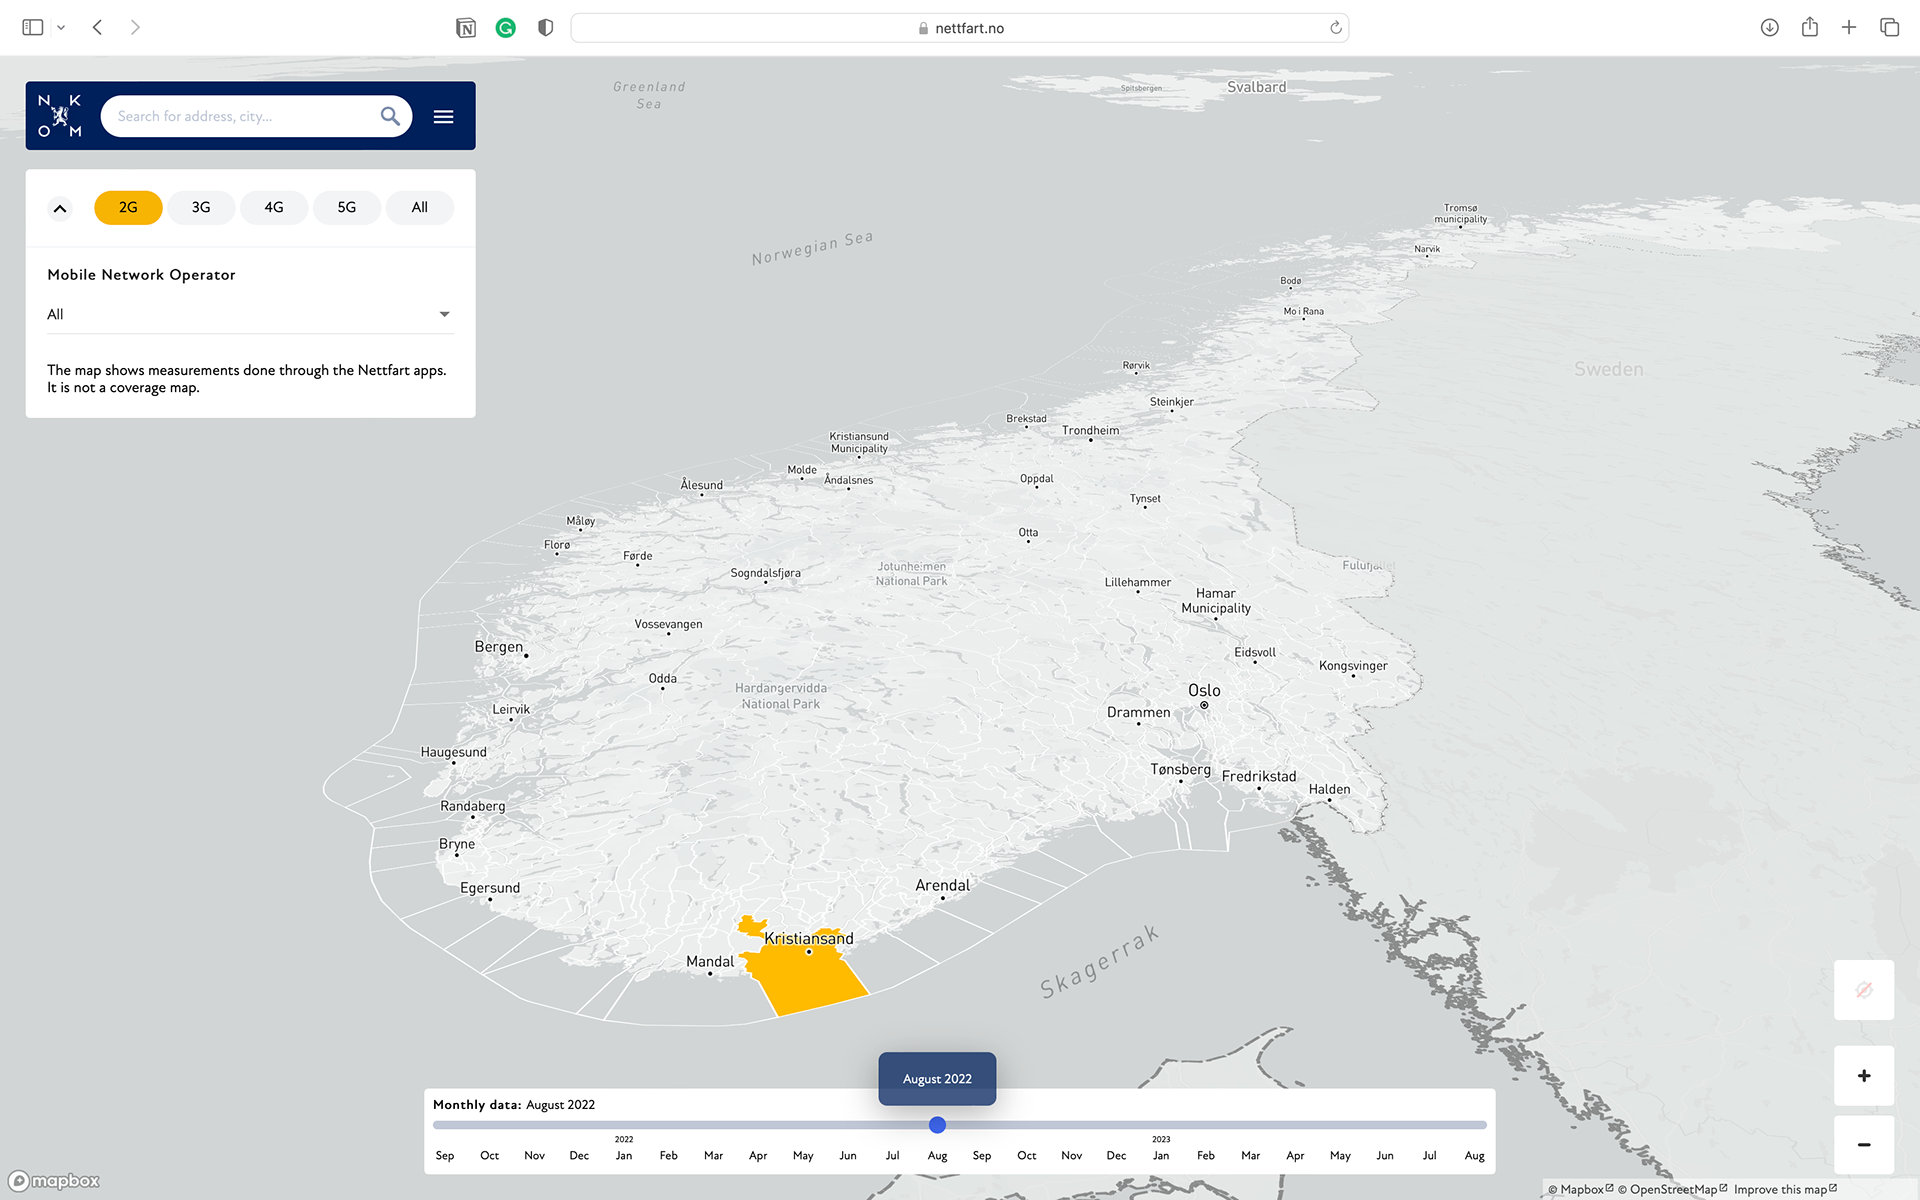Screen dimensions: 1920x1200
Task: Click the Grammarly extension icon
Action: point(505,28)
